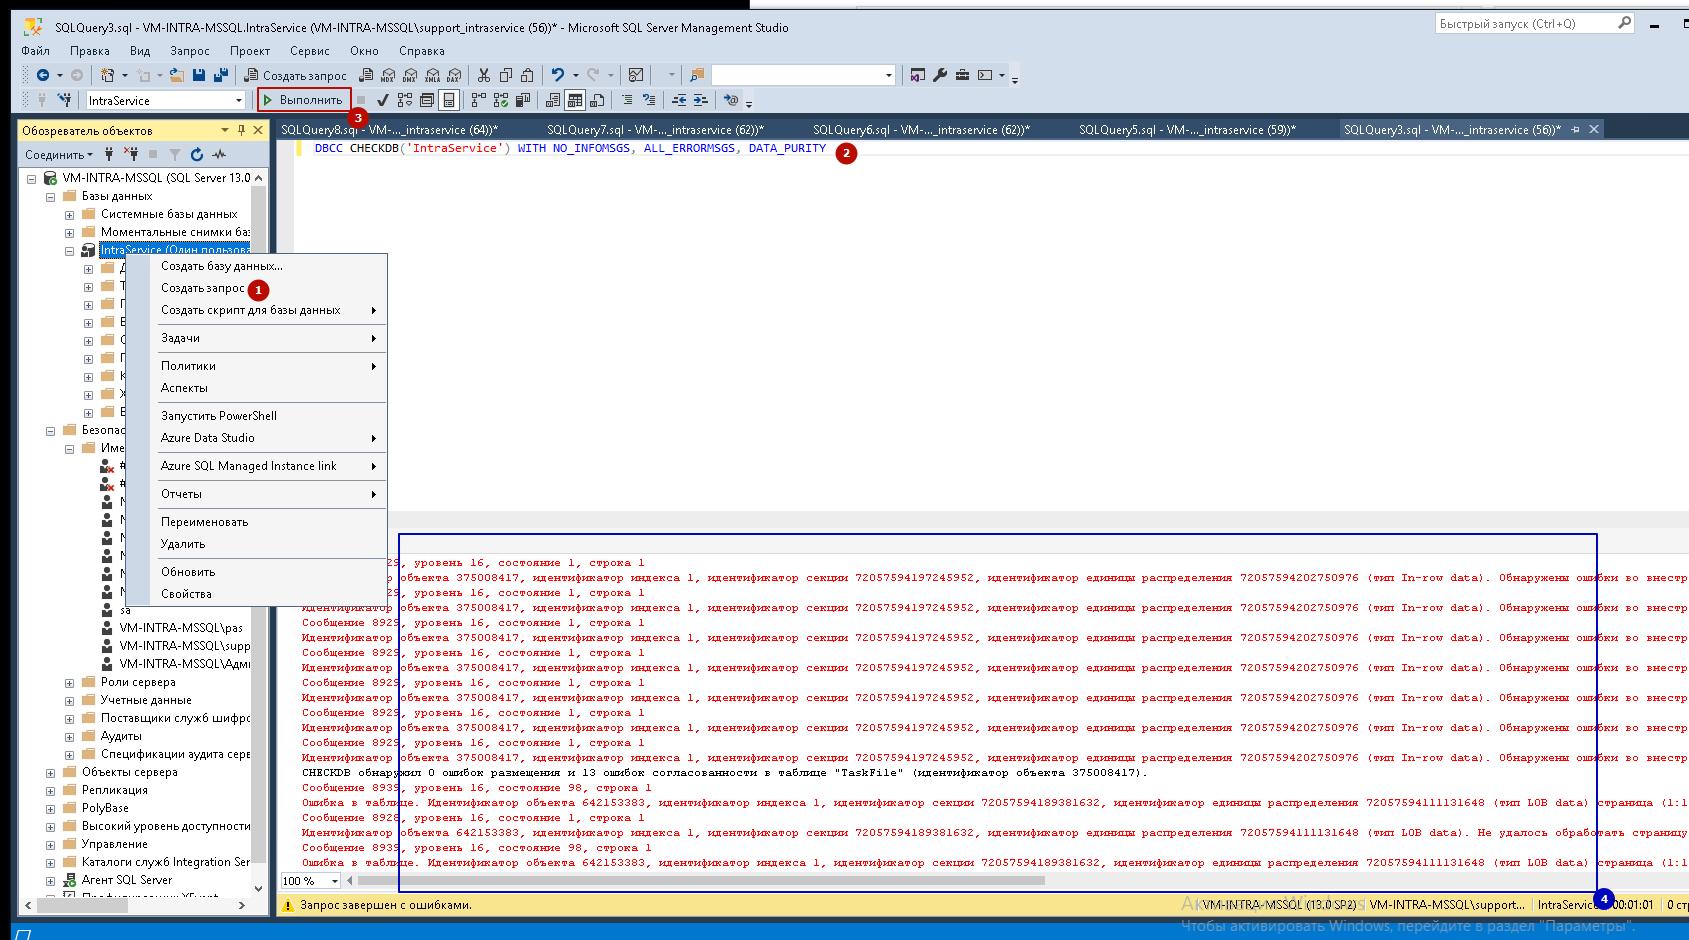Viewport: 1689px width, 940px height.
Task: Toggle pin on Object Explorer panel
Action: click(x=241, y=130)
